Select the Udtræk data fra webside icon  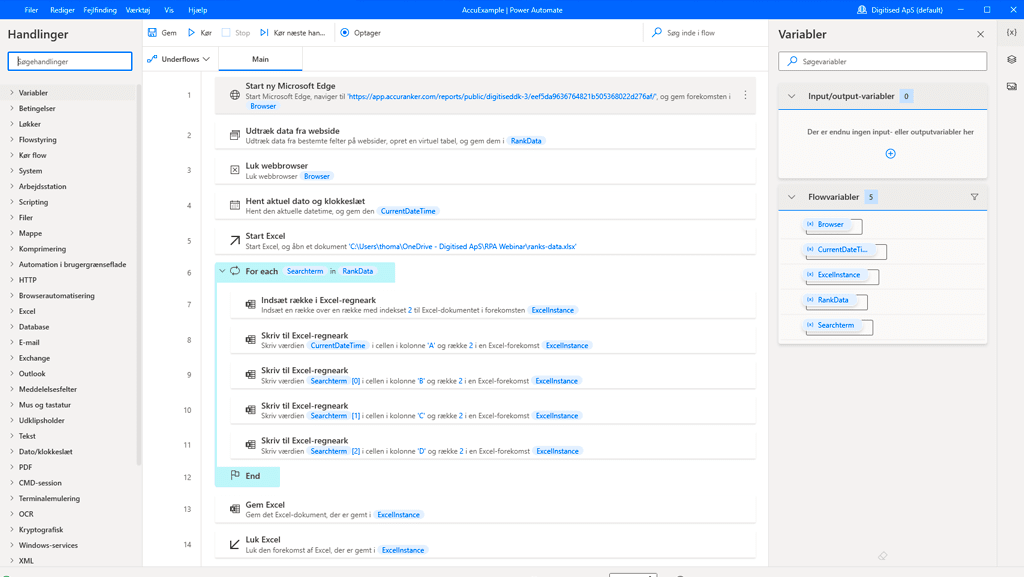pyautogui.click(x=234, y=135)
